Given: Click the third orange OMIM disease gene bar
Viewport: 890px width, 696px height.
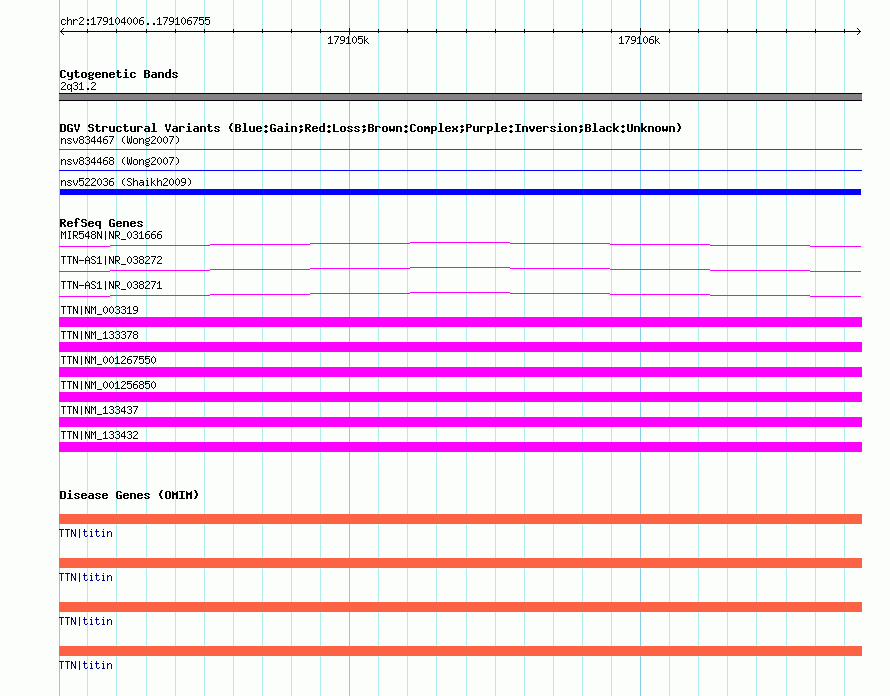Looking at the screenshot, I should [x=460, y=607].
